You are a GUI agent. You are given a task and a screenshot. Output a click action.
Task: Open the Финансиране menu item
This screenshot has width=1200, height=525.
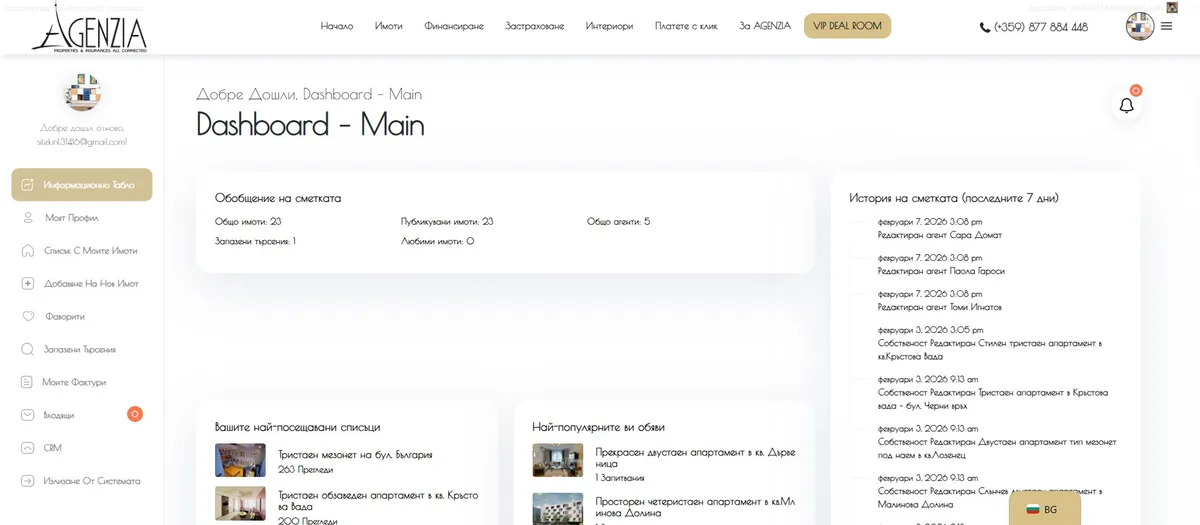(x=453, y=26)
